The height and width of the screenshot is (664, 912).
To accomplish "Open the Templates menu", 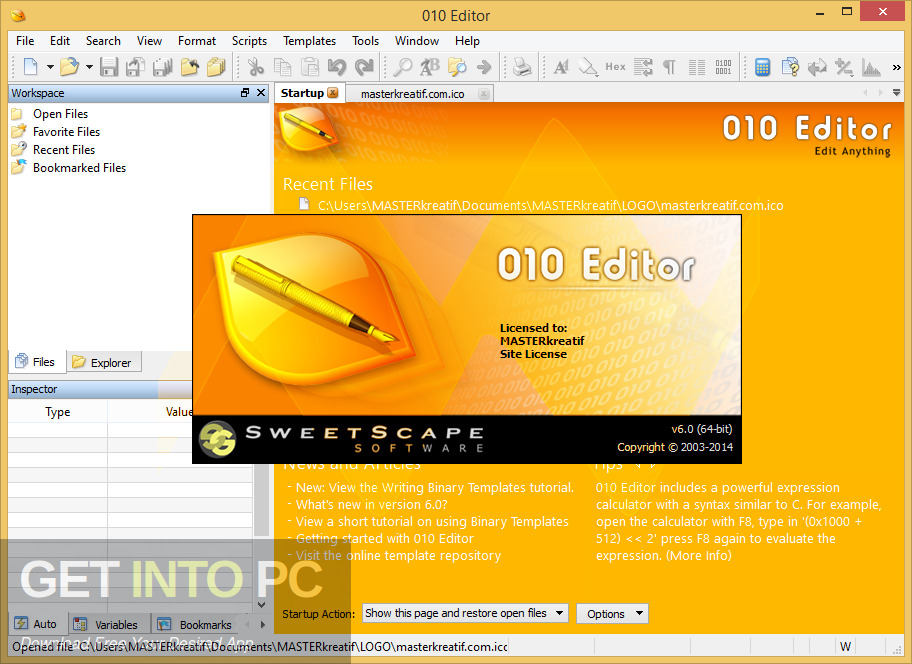I will click(309, 41).
